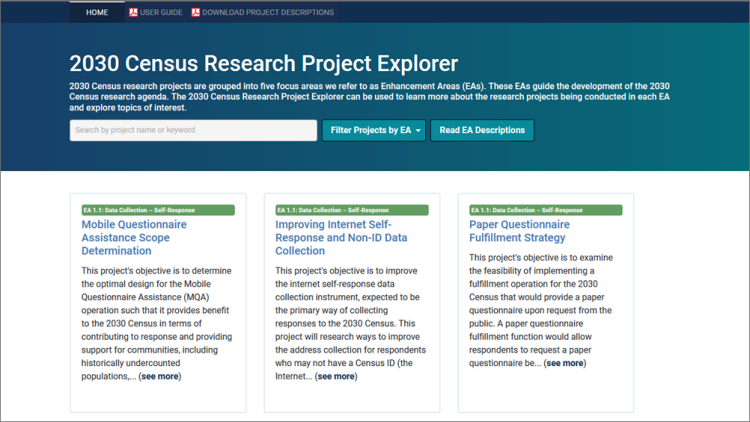Click the 2030 Census Research Project Explorer heading
The image size is (750, 422).
pos(264,64)
